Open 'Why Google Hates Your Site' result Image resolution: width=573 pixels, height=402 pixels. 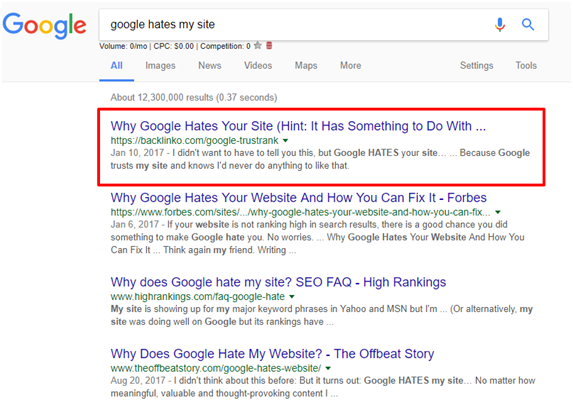coord(298,126)
